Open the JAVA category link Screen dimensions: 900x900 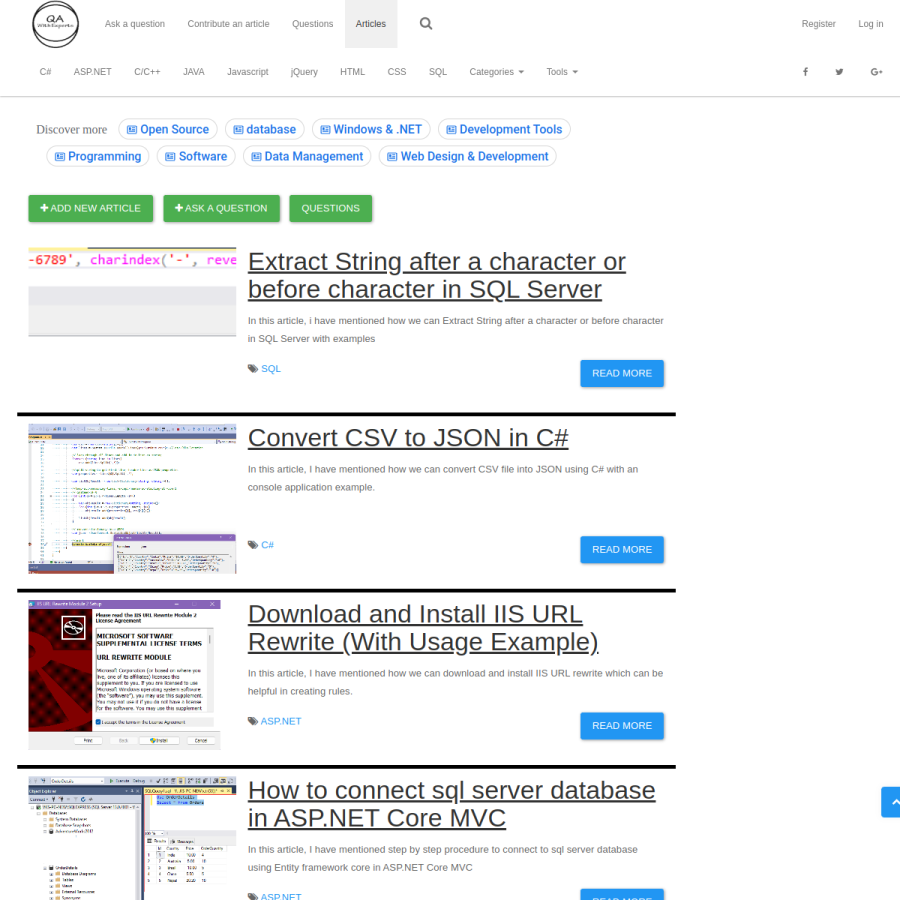[x=194, y=72]
